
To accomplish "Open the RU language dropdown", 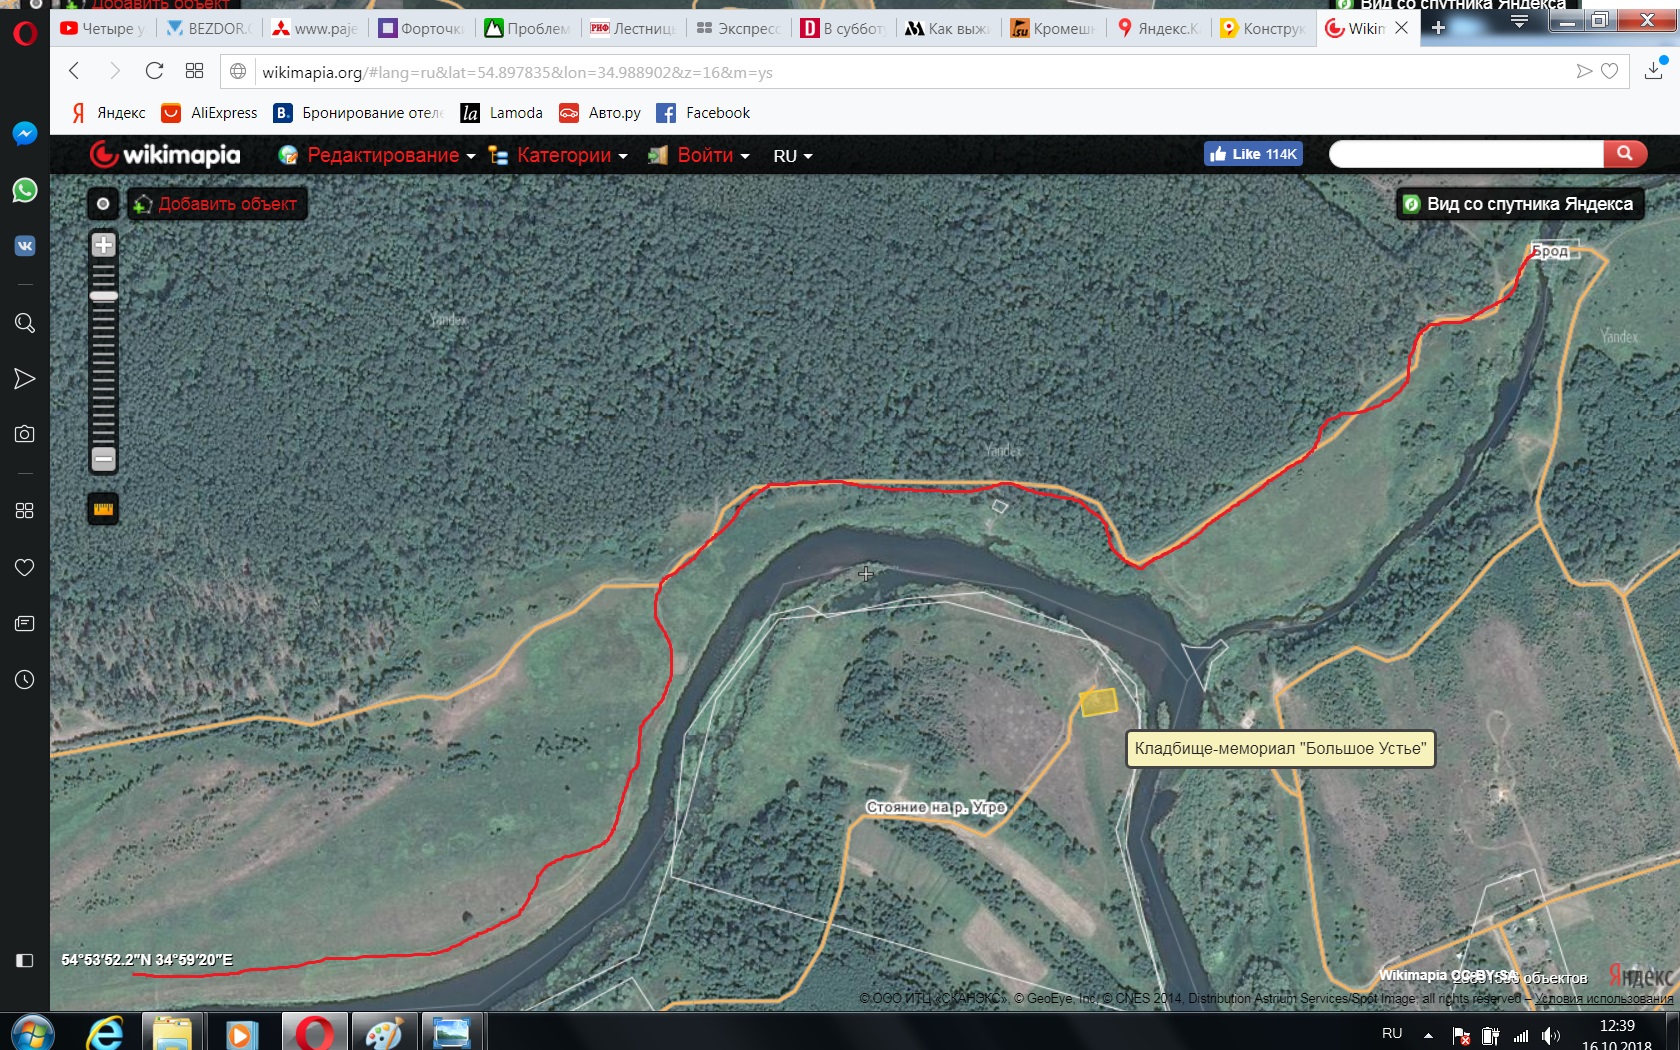I will click(x=792, y=156).
